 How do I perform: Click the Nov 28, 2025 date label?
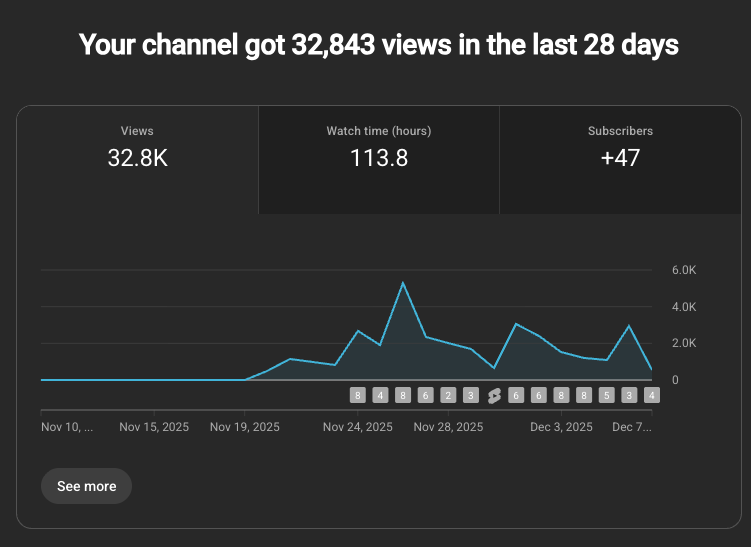[x=448, y=427]
